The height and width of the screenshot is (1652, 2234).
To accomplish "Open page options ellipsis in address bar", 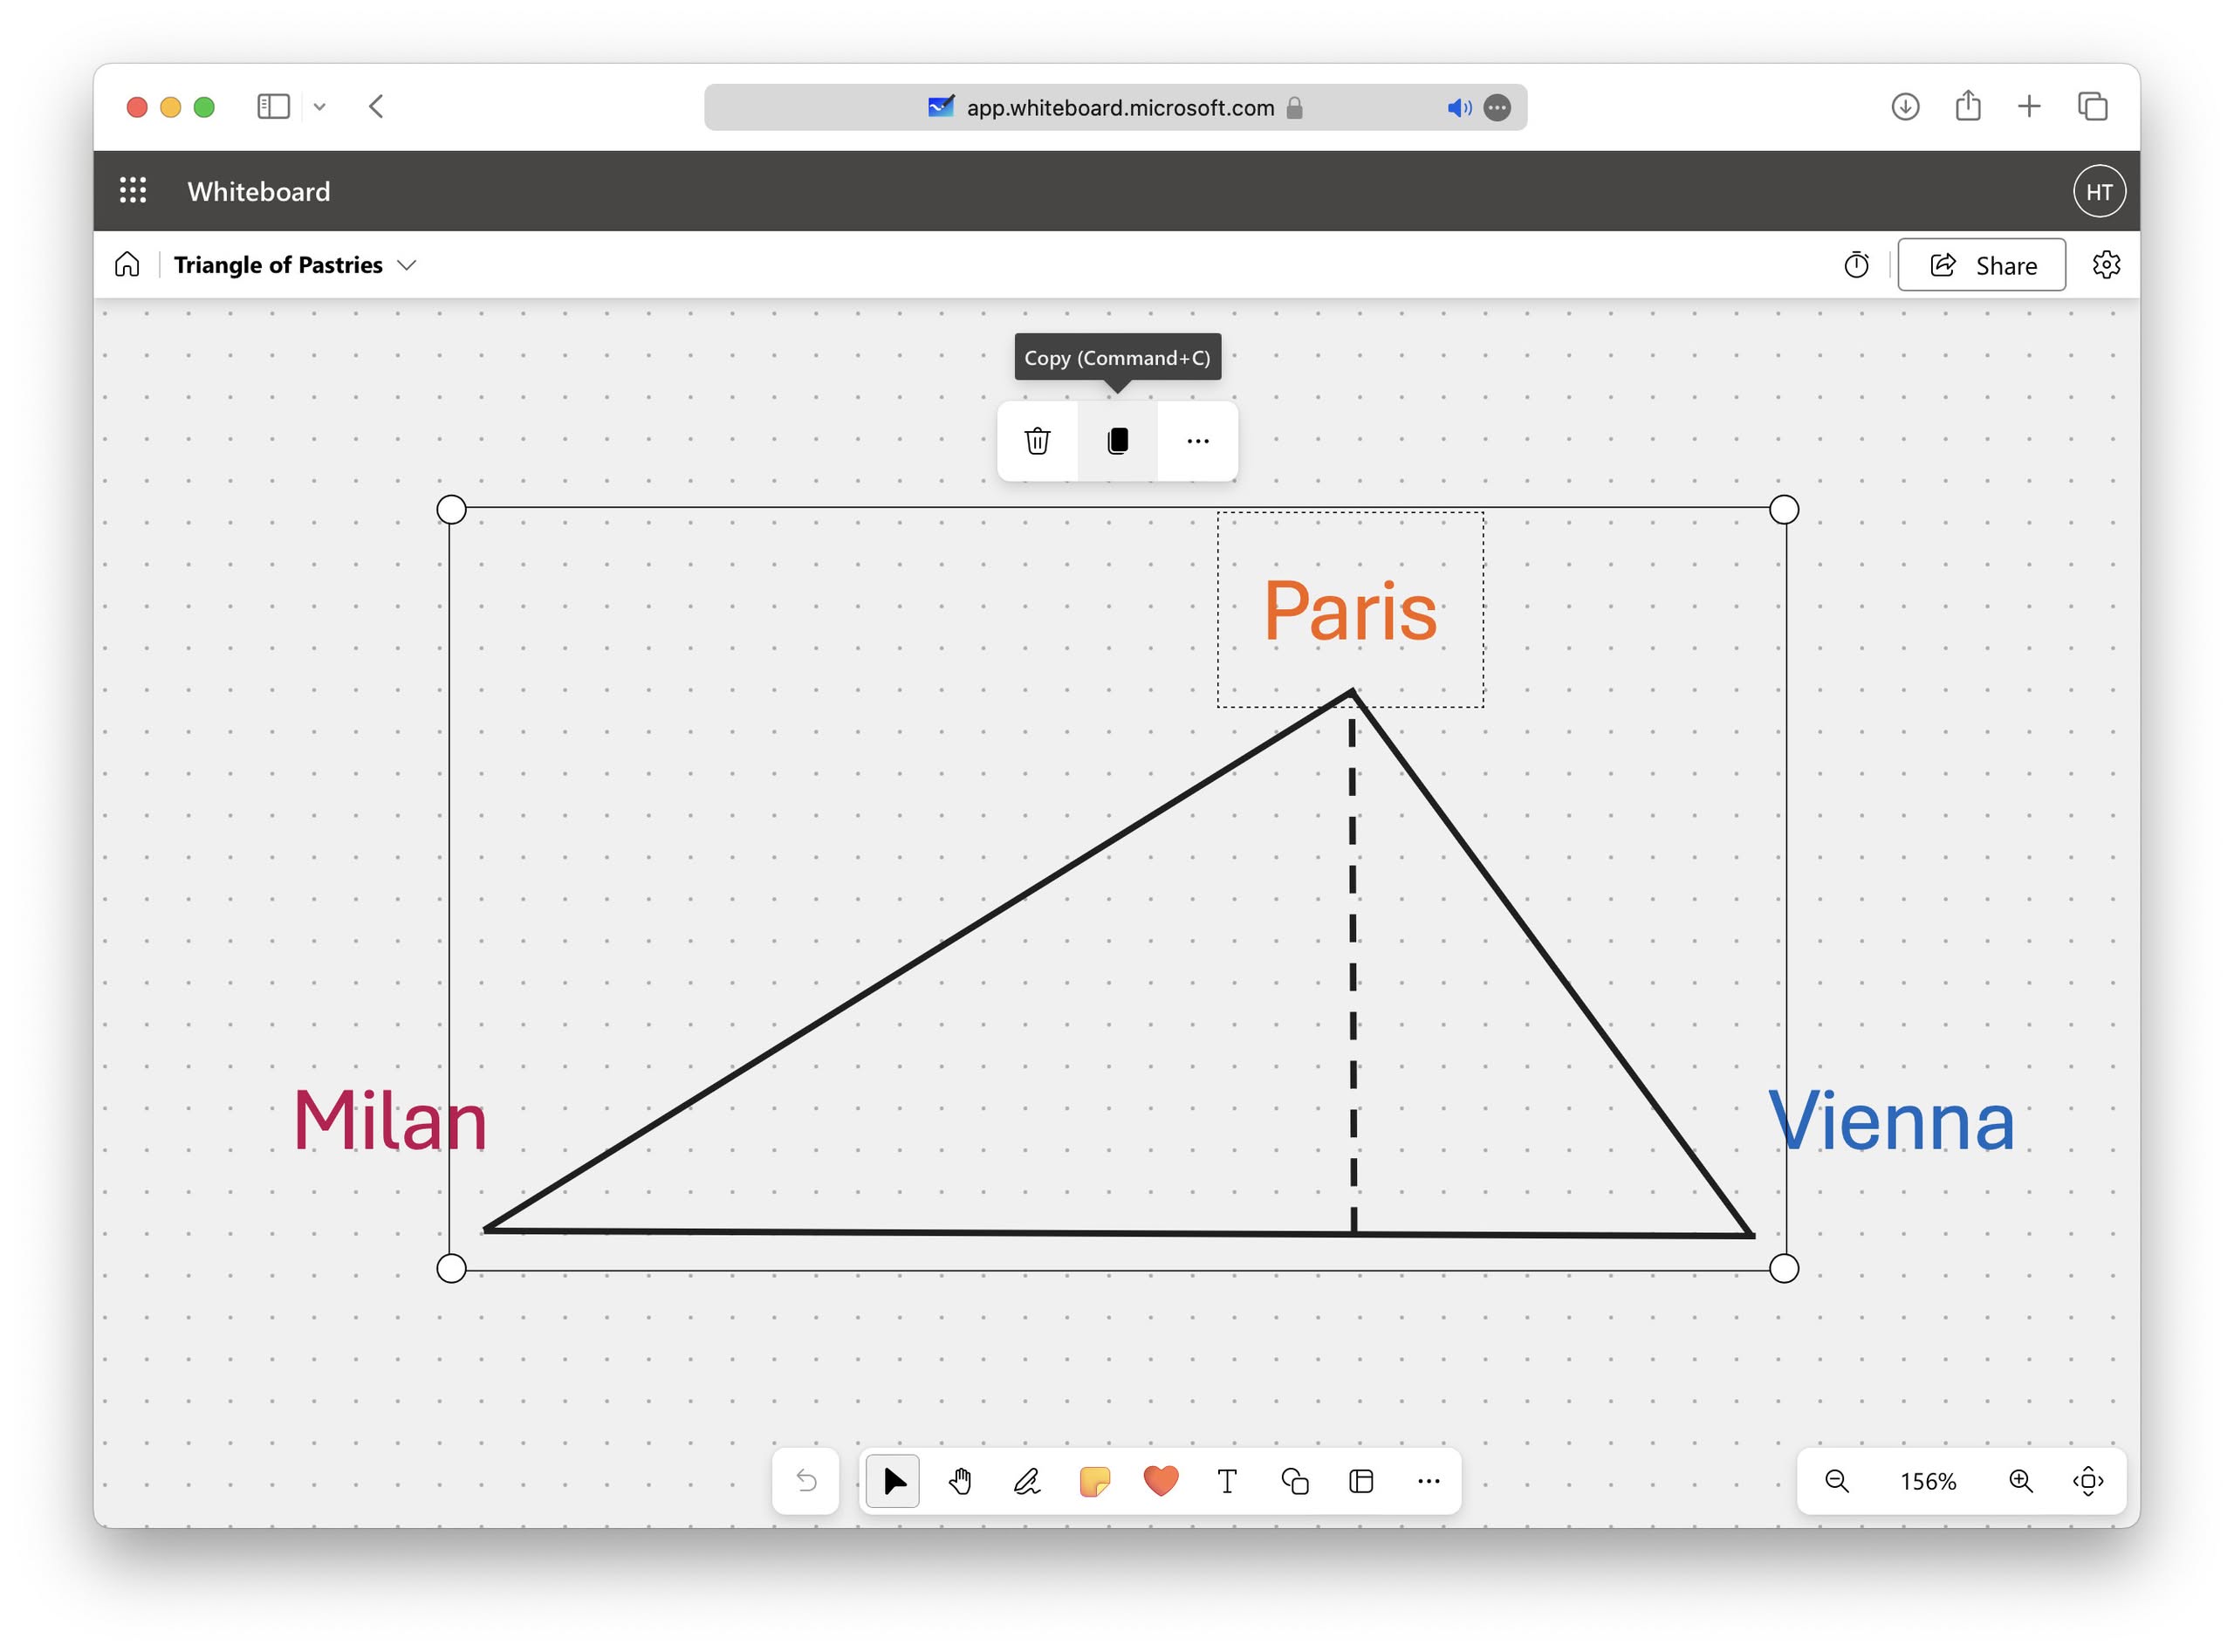I will 1496,107.
